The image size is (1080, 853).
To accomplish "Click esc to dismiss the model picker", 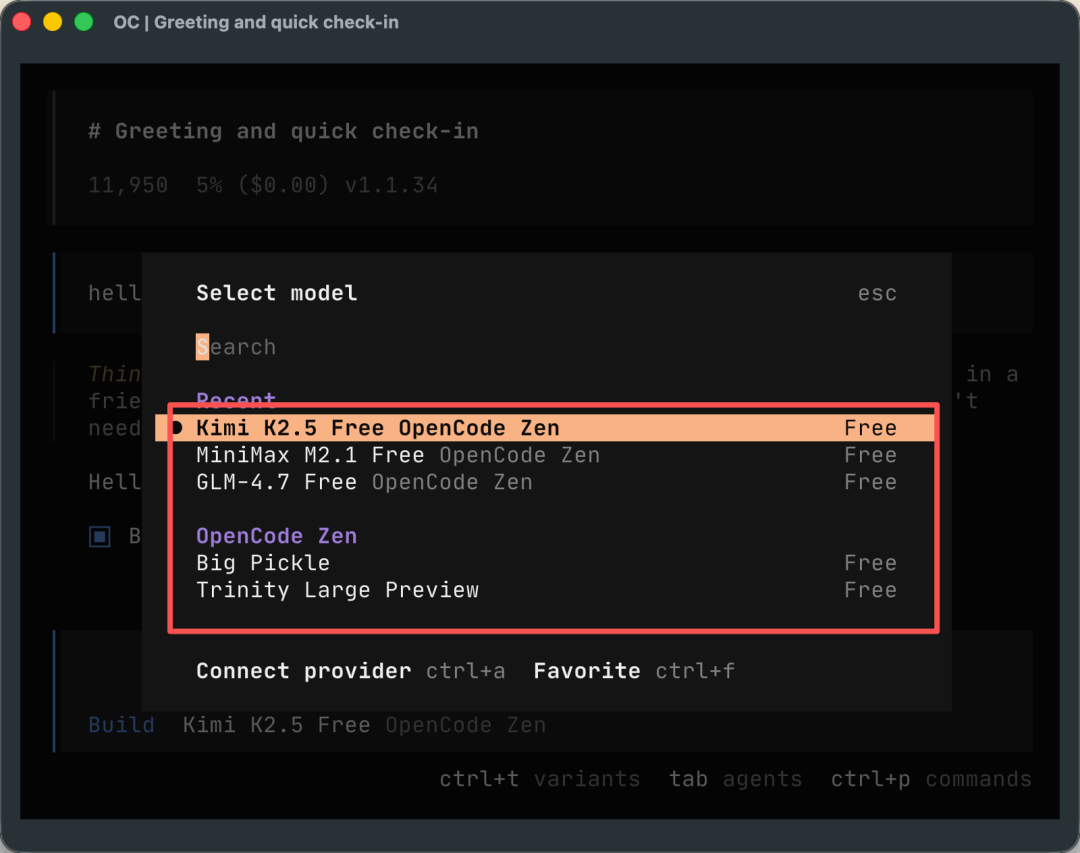I will click(x=876, y=293).
